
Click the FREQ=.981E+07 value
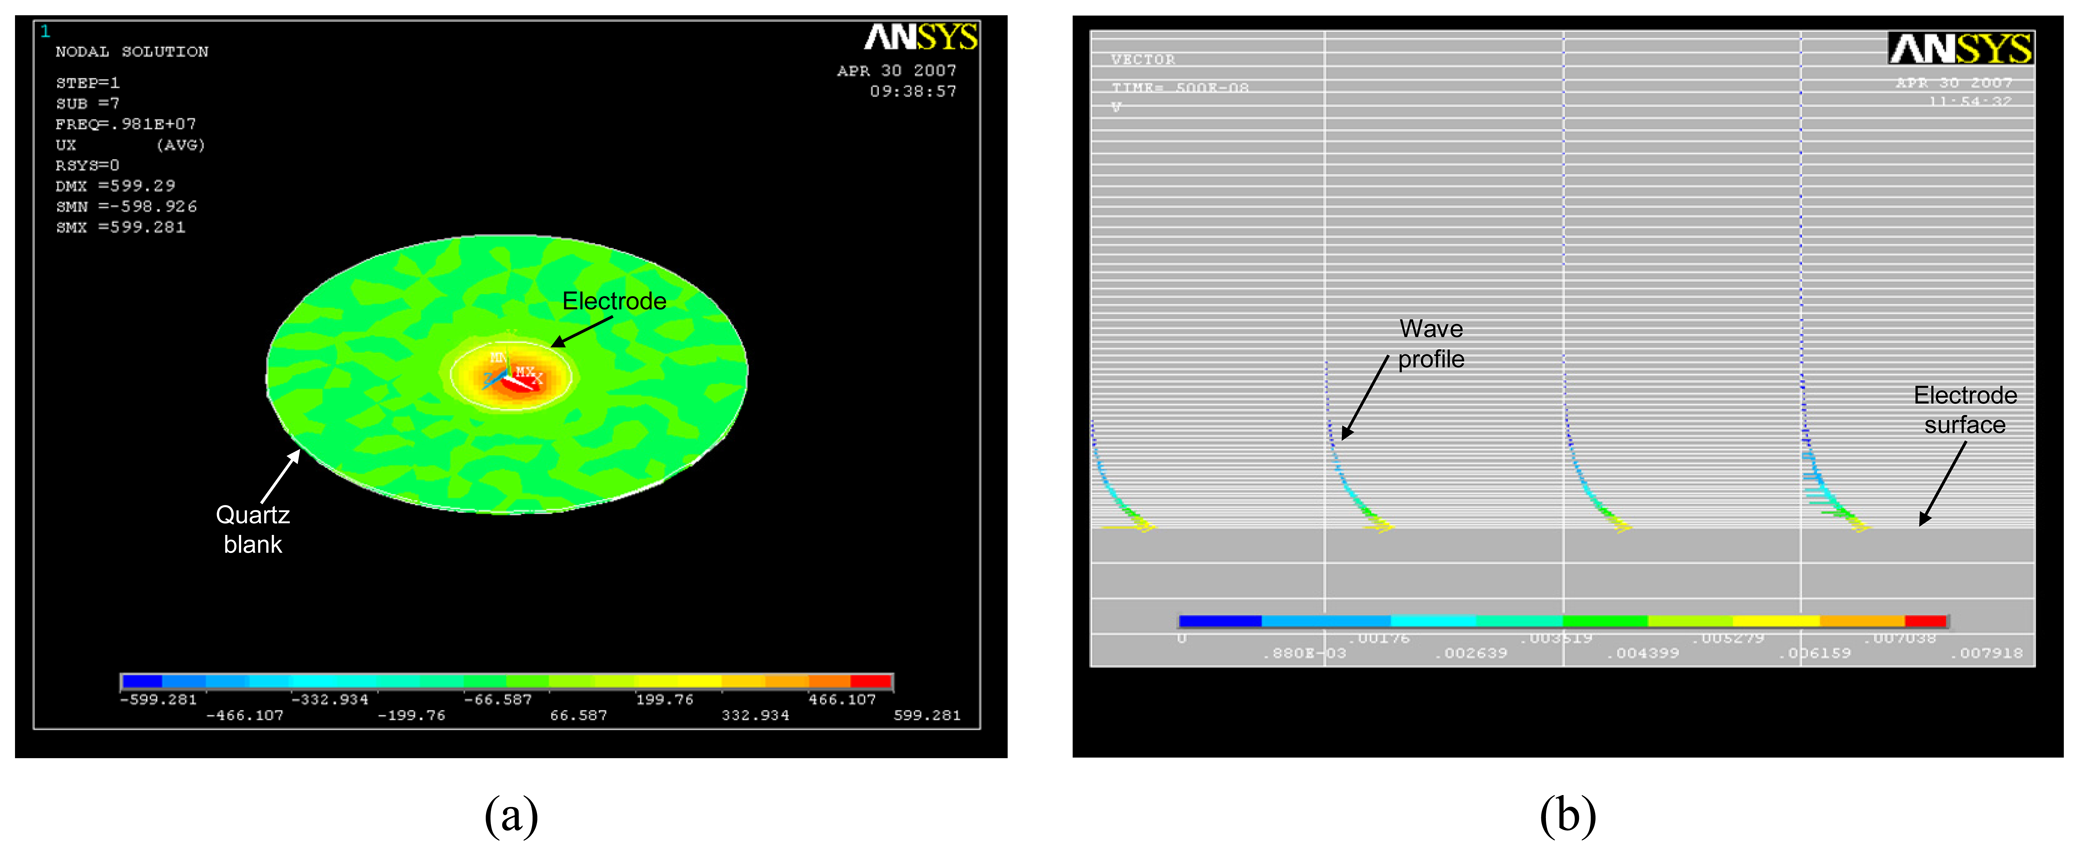tap(126, 124)
